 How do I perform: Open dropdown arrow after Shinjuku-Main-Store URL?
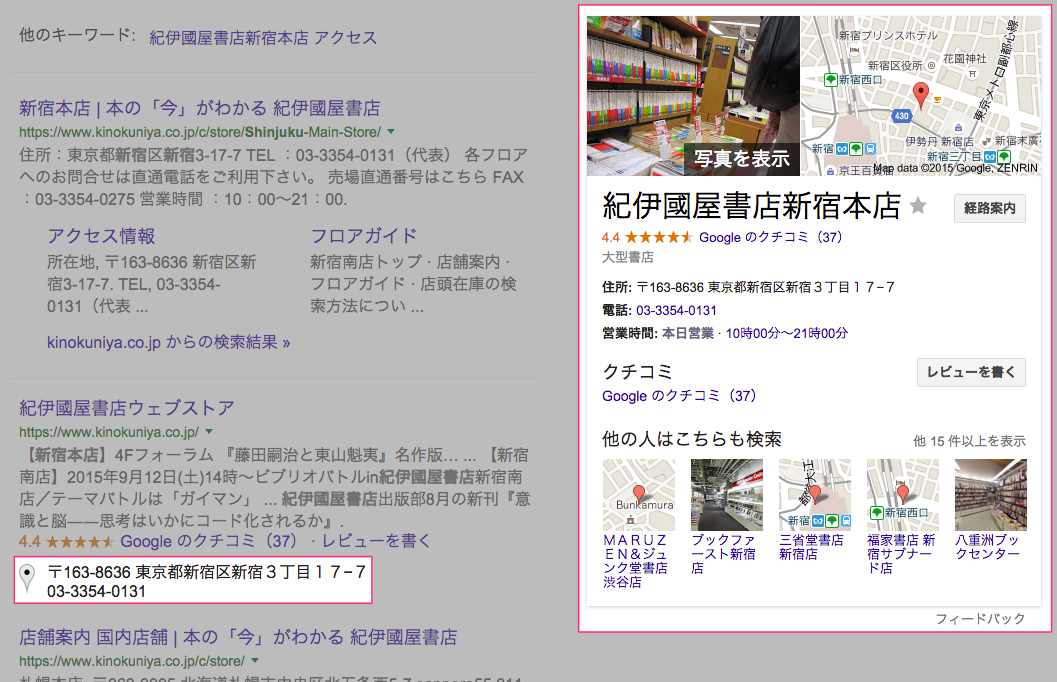coord(391,132)
